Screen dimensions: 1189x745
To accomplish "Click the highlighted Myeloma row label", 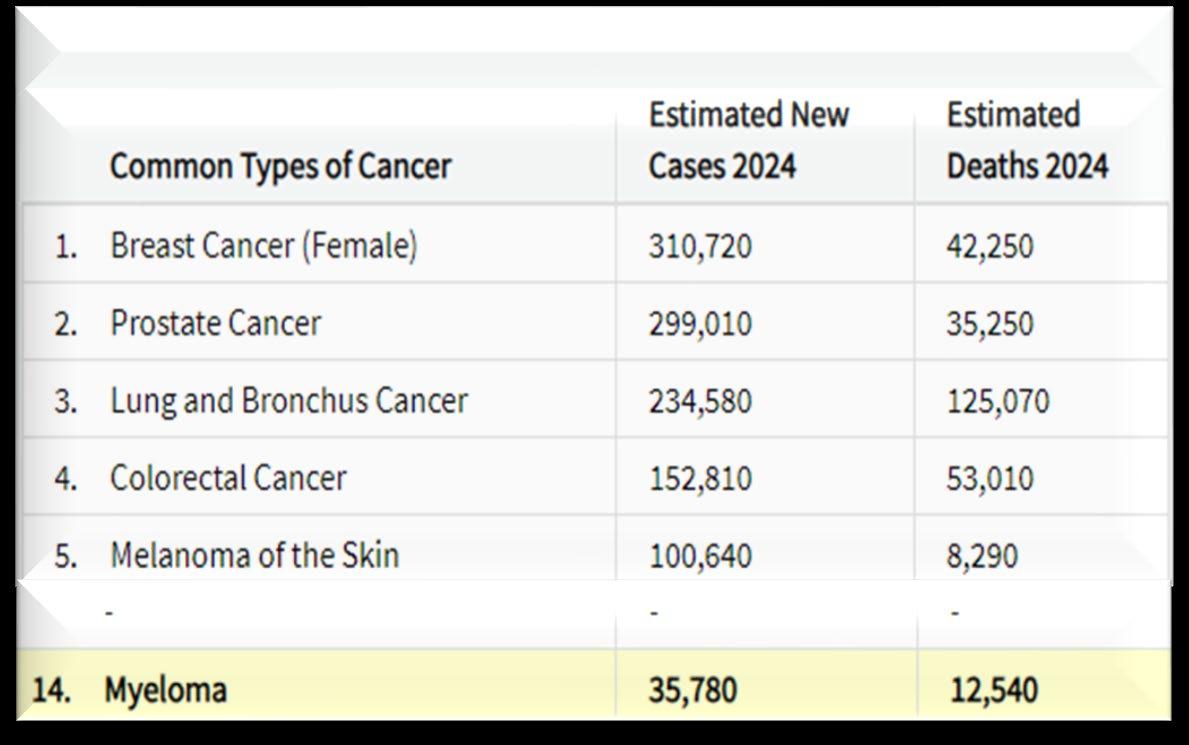I will tap(165, 689).
